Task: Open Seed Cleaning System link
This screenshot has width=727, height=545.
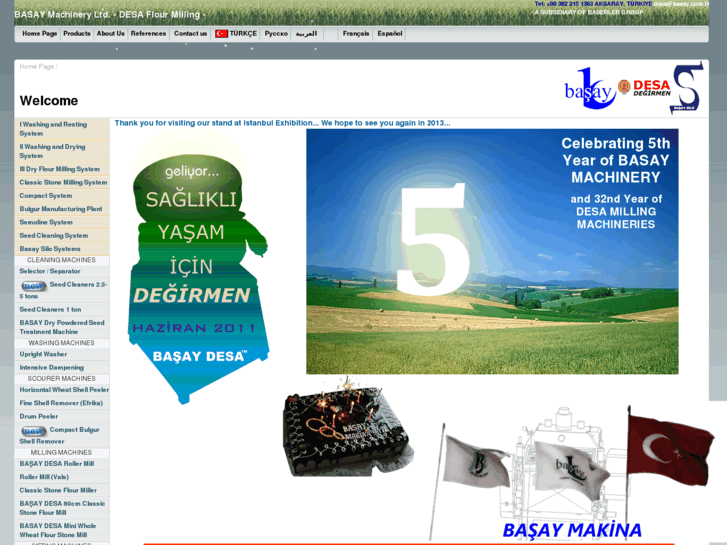Action: click(62, 236)
